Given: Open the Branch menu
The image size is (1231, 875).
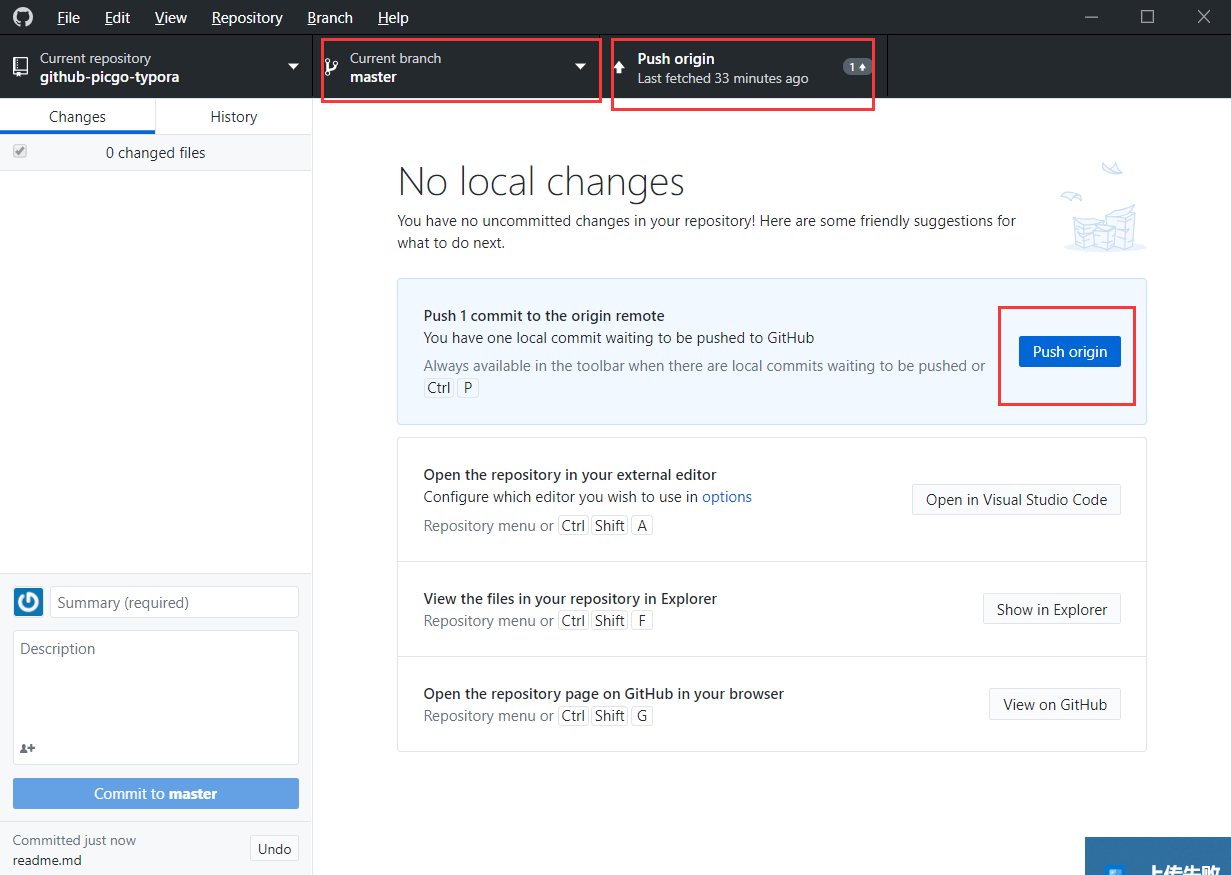Looking at the screenshot, I should tap(330, 18).
